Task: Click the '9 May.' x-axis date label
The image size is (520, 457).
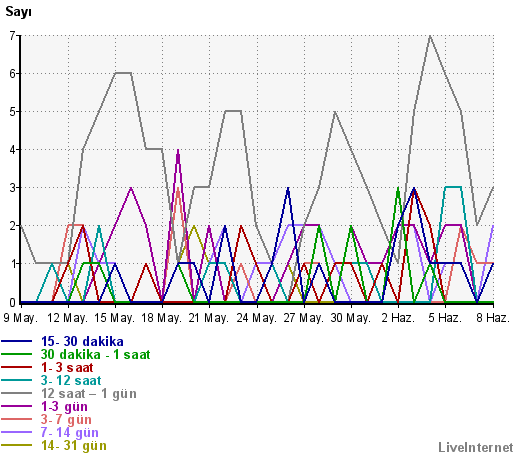Action: 20,318
